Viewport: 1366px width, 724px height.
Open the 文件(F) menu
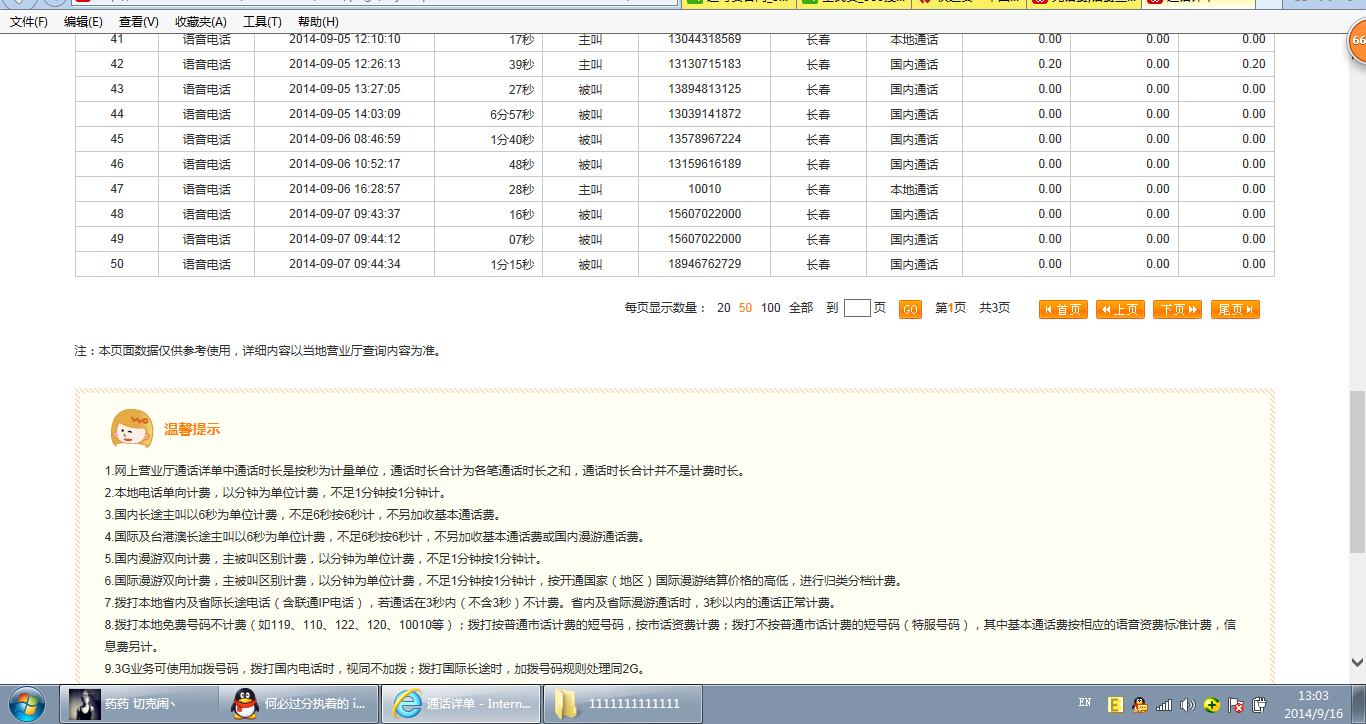coord(29,21)
